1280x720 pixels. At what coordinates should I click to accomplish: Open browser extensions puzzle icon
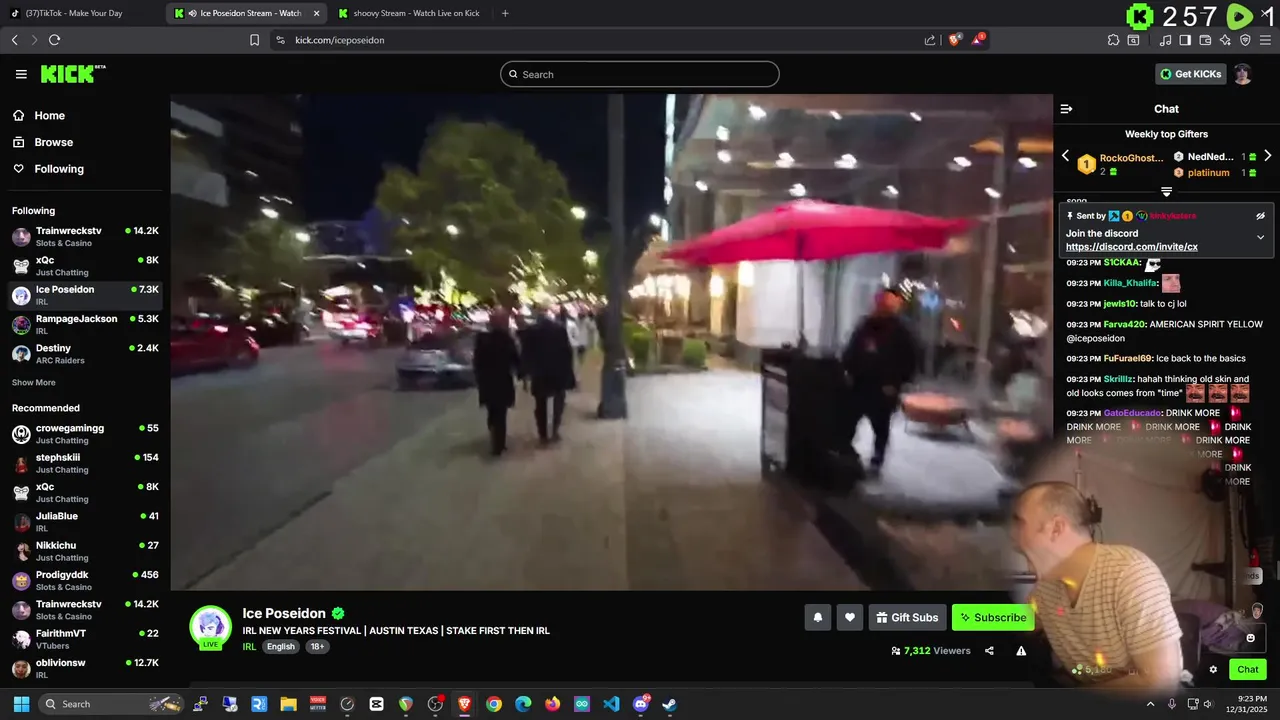tap(1113, 40)
